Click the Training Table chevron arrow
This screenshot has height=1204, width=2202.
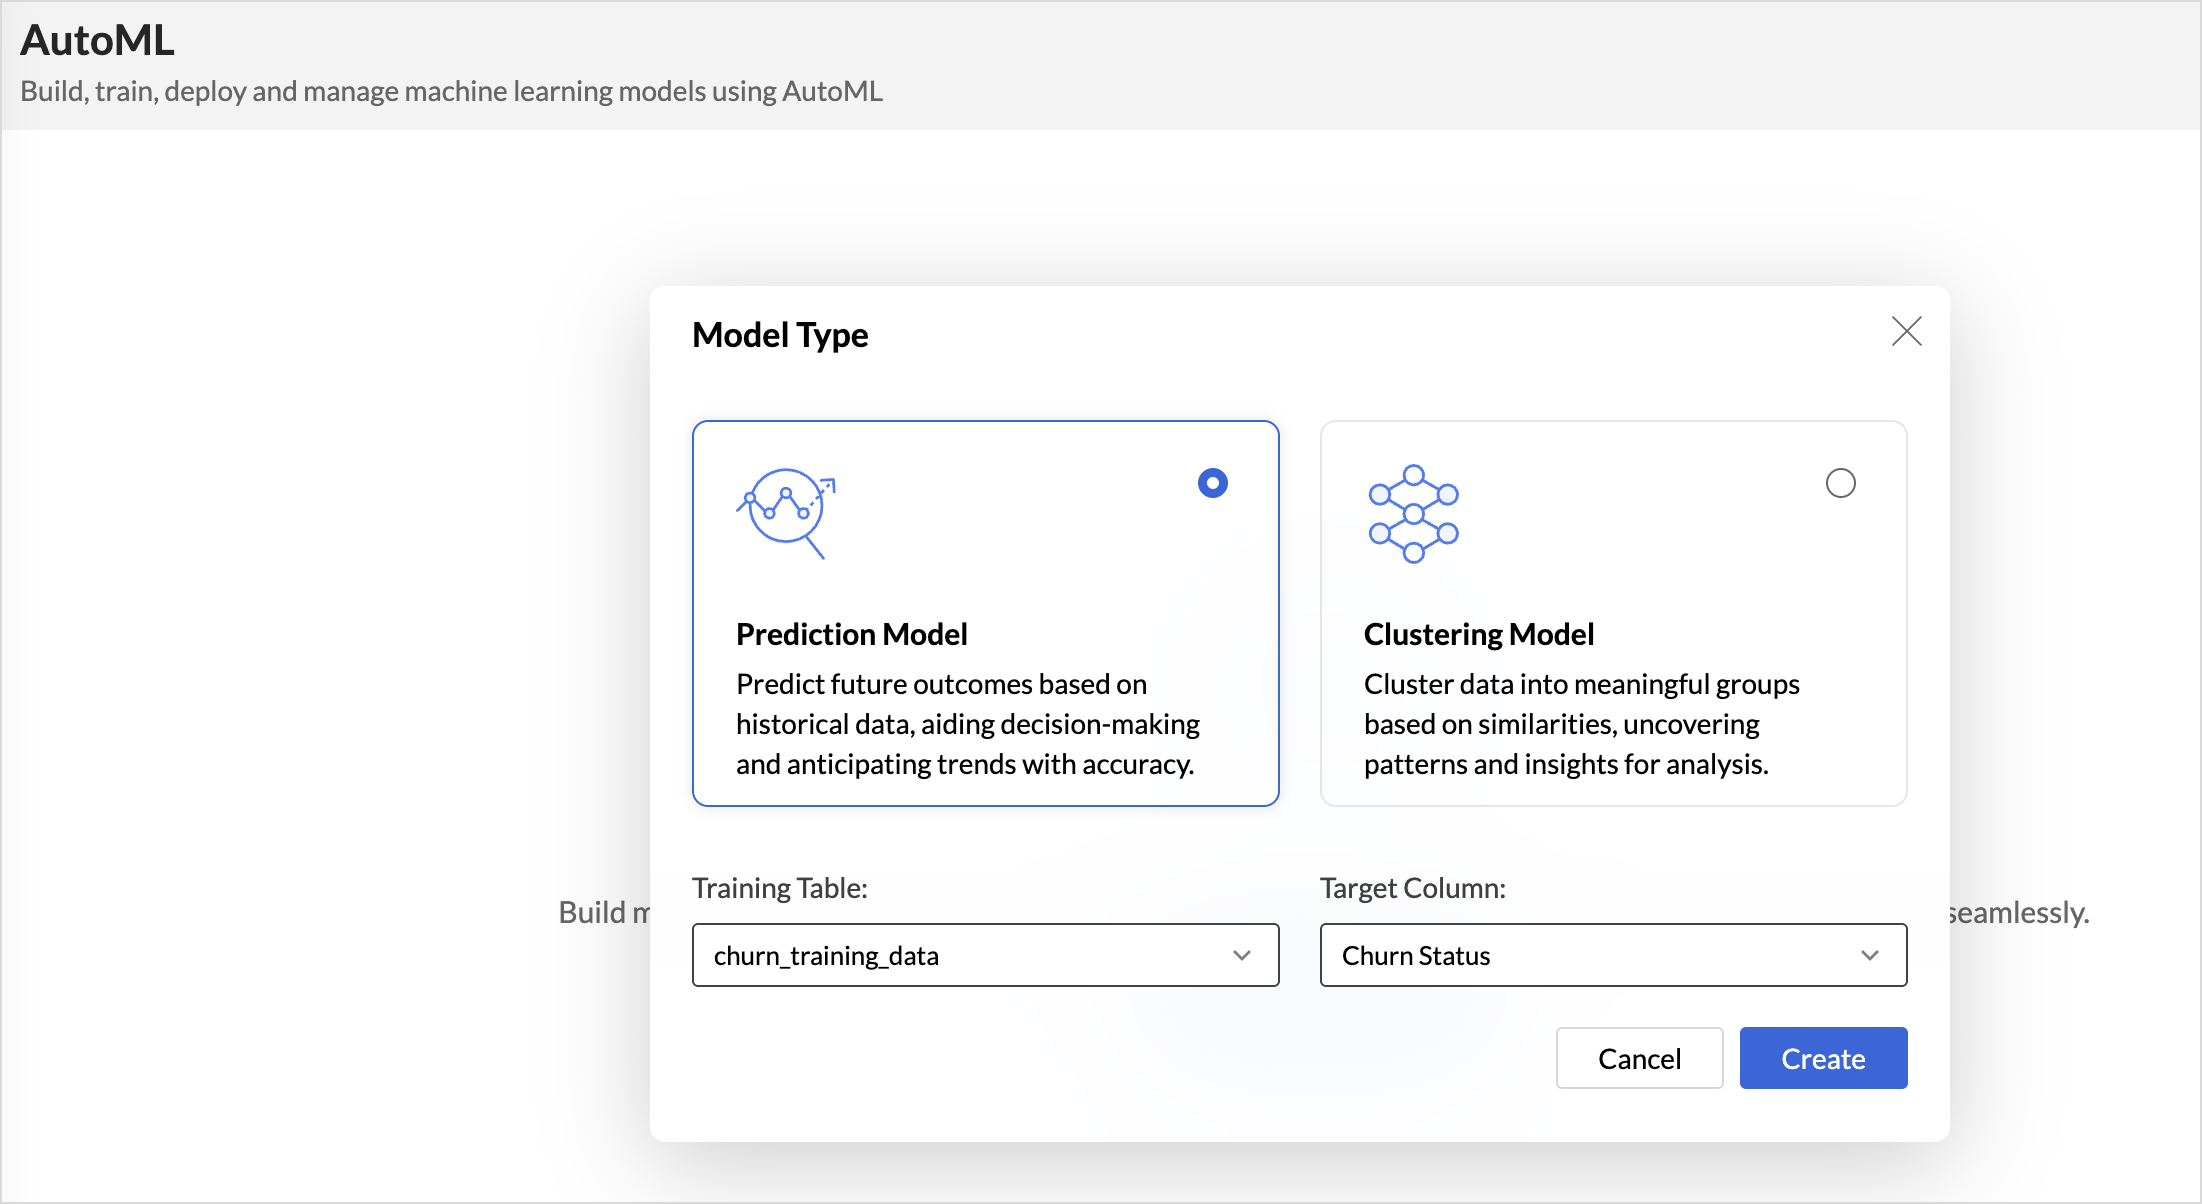(1242, 955)
